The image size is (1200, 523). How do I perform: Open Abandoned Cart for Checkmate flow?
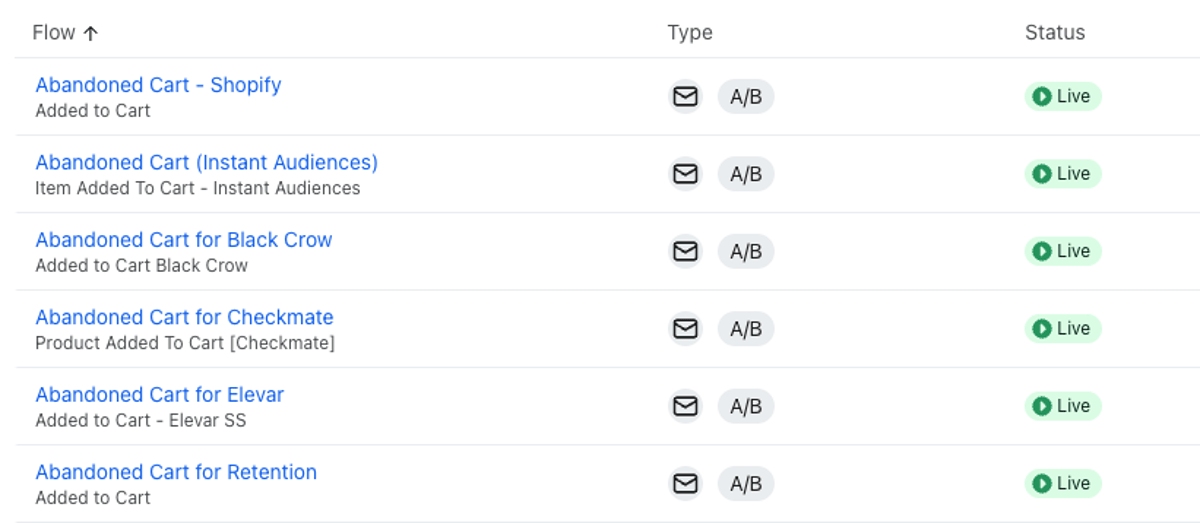pyautogui.click(x=184, y=317)
